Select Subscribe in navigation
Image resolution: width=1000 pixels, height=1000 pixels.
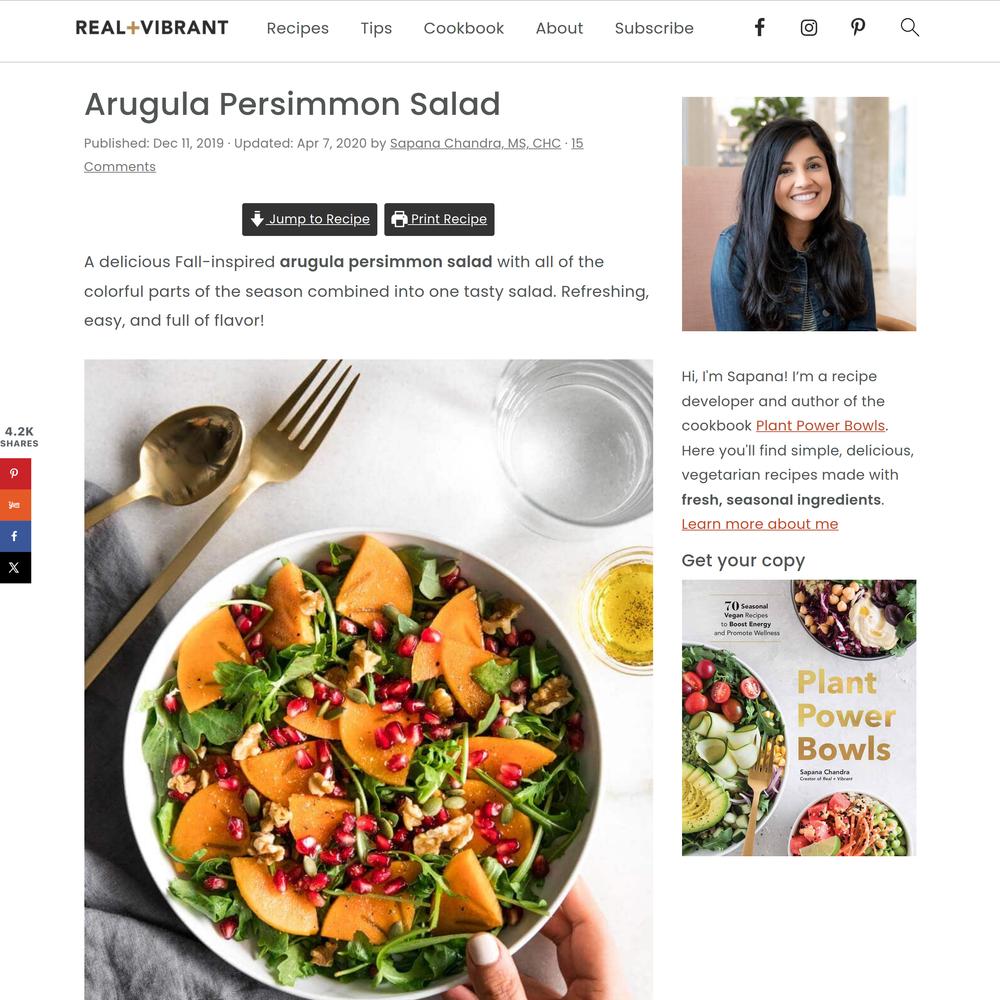[x=654, y=28]
